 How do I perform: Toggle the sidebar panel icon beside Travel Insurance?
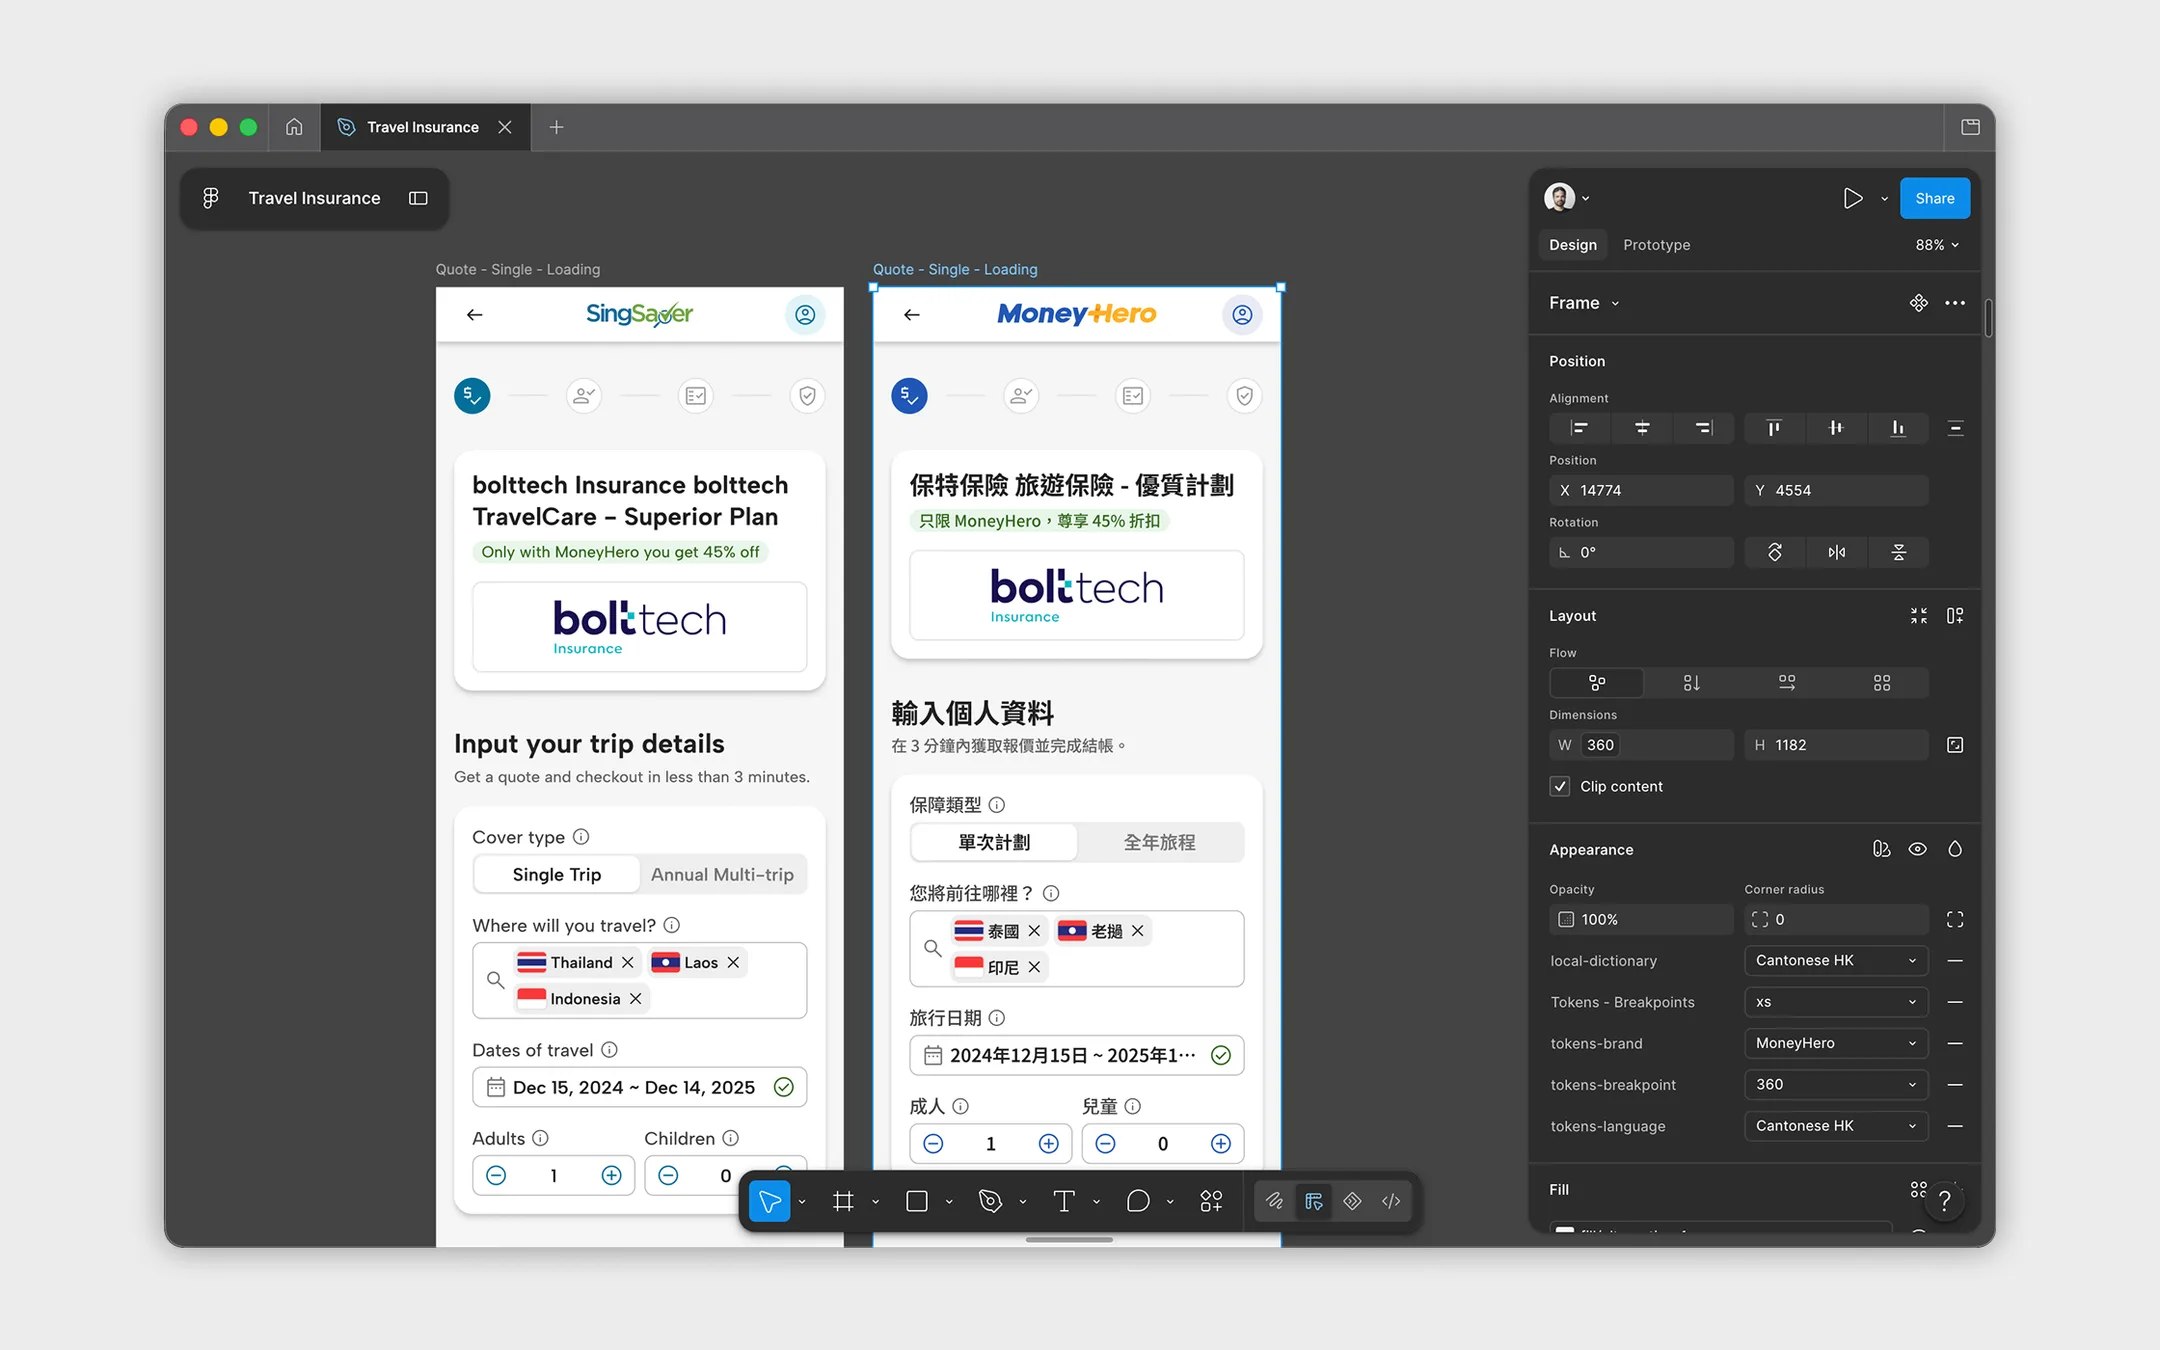(x=418, y=198)
